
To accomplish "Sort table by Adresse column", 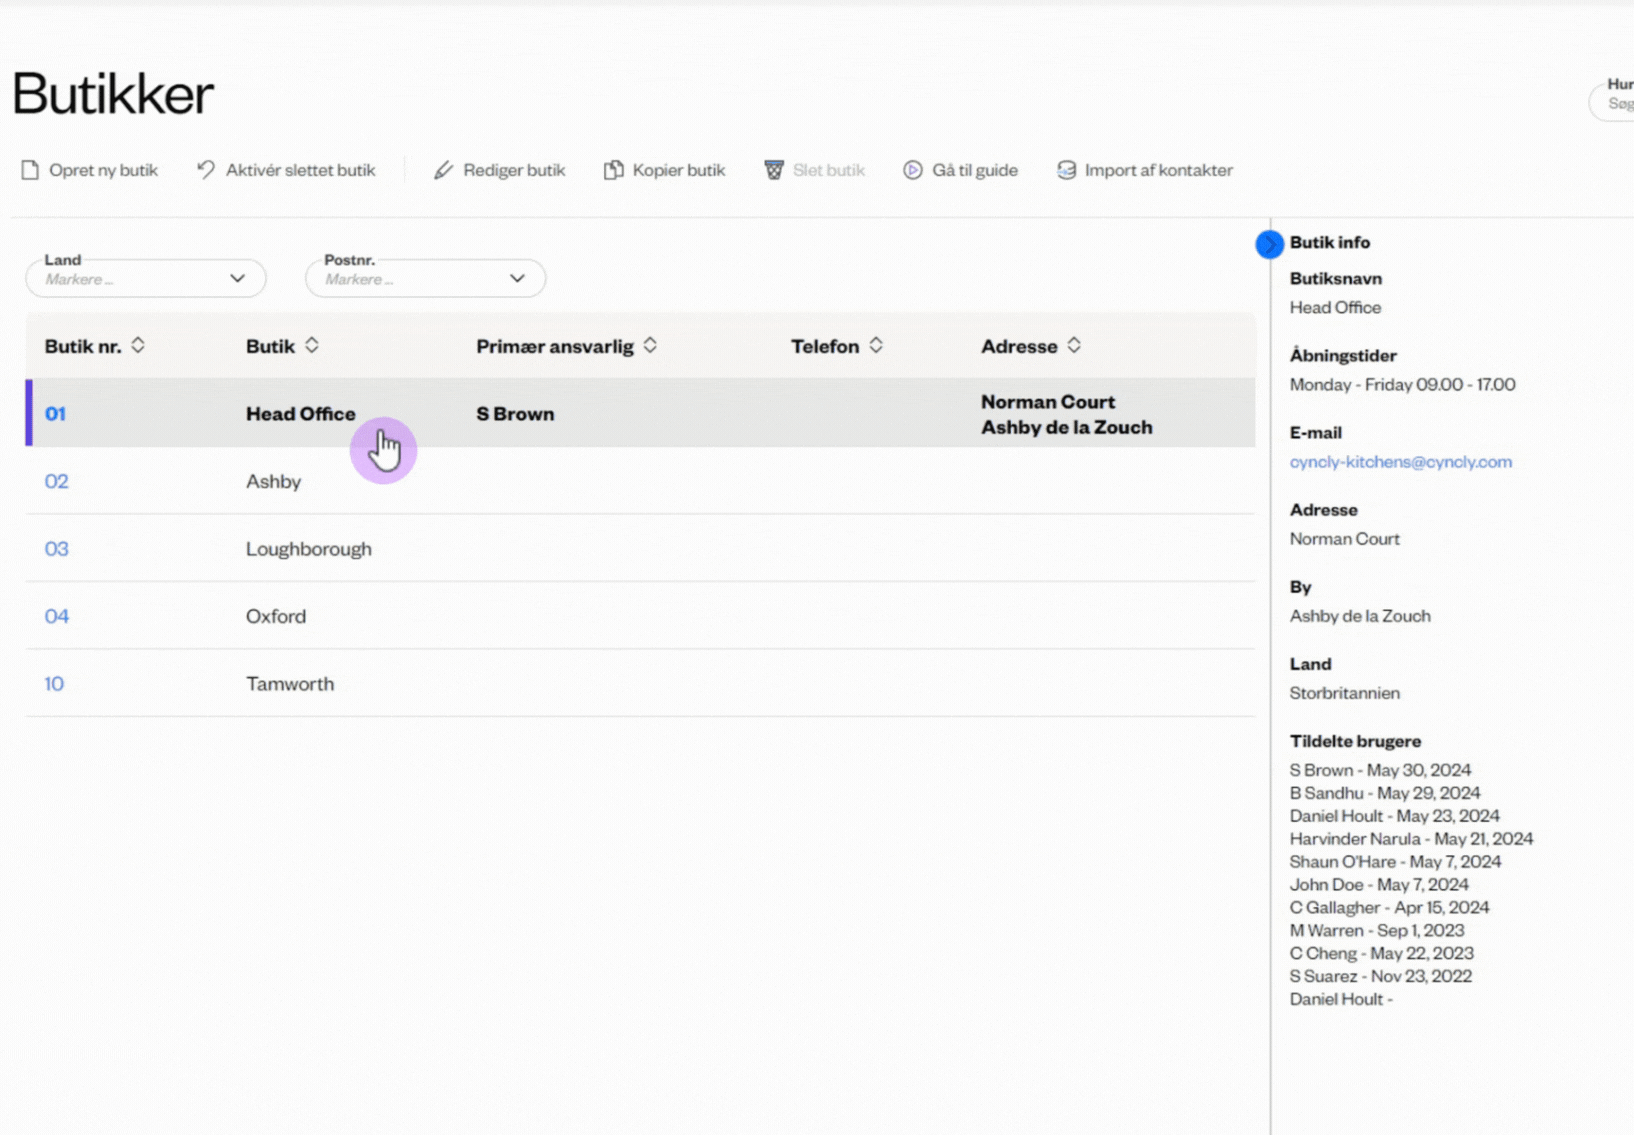I will click(1074, 345).
